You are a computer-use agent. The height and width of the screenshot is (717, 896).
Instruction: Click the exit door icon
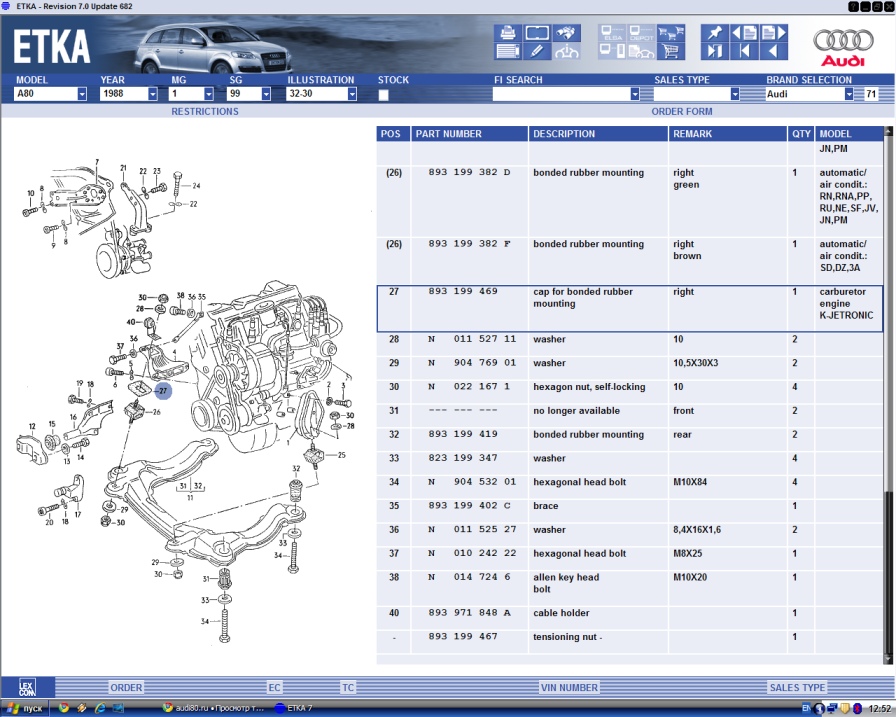click(x=715, y=51)
